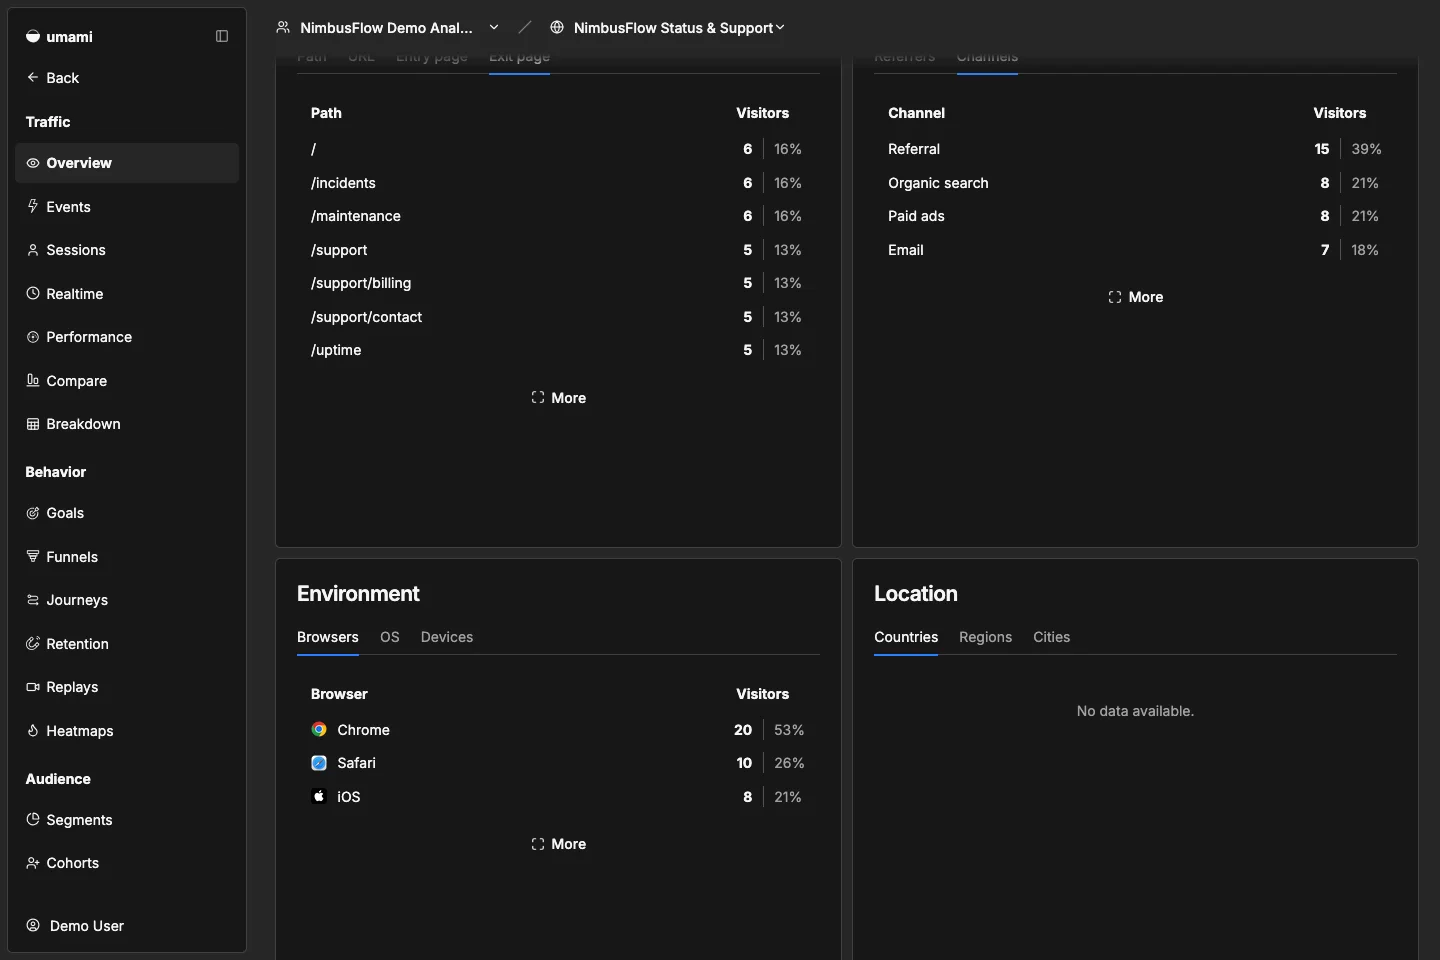The width and height of the screenshot is (1440, 960).
Task: Switch to the Countries tab
Action: tap(906, 637)
